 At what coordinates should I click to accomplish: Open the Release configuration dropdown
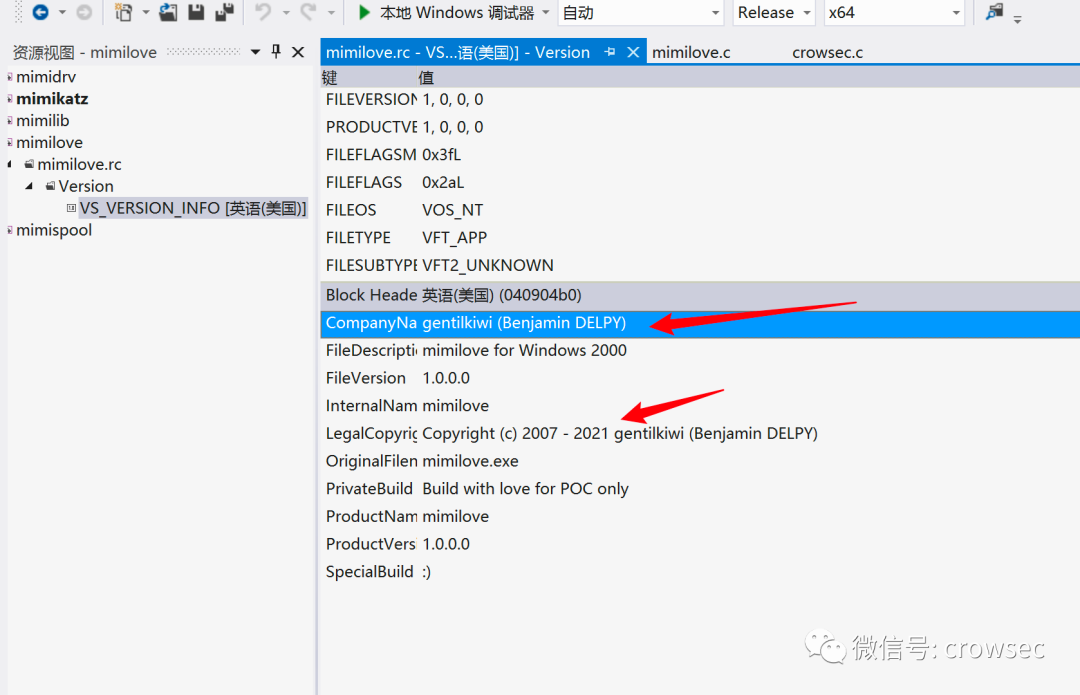(x=773, y=12)
